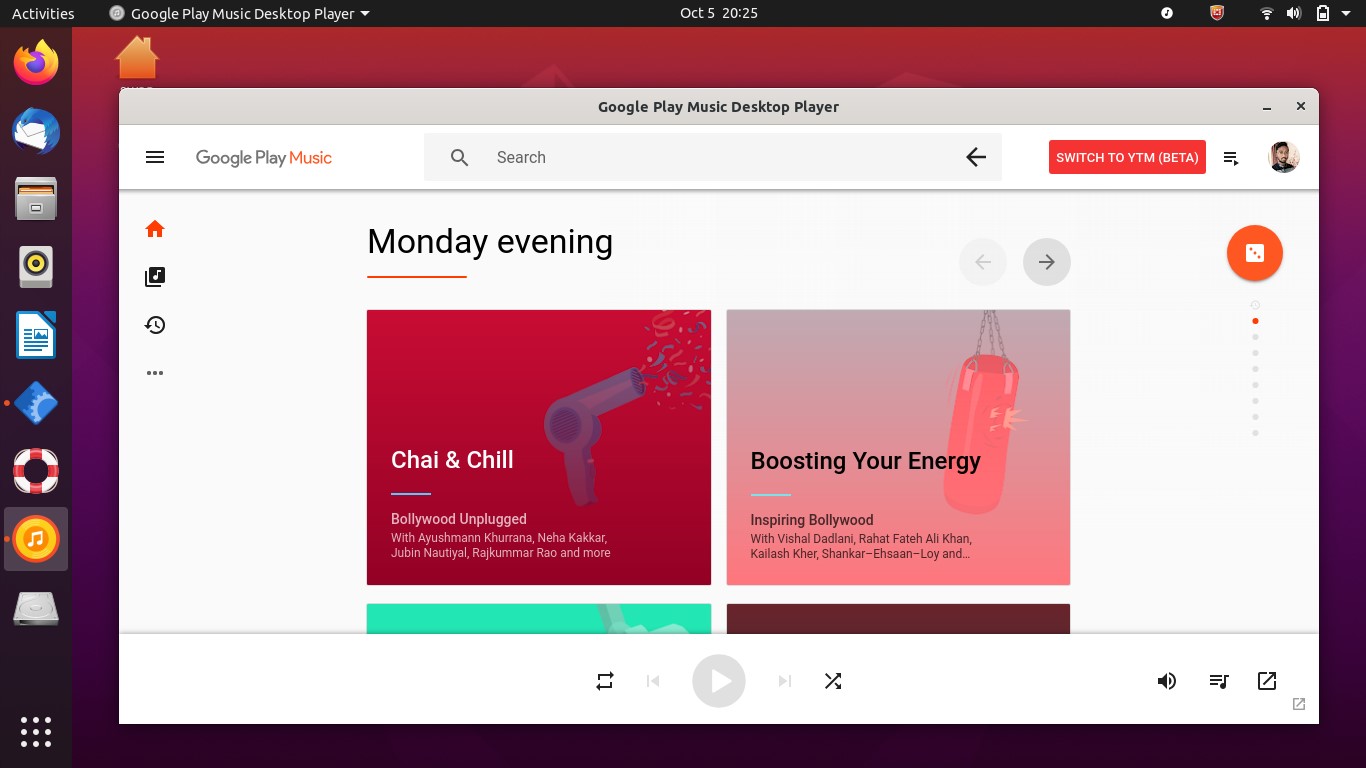Open the hamburger navigation menu

tap(155, 157)
